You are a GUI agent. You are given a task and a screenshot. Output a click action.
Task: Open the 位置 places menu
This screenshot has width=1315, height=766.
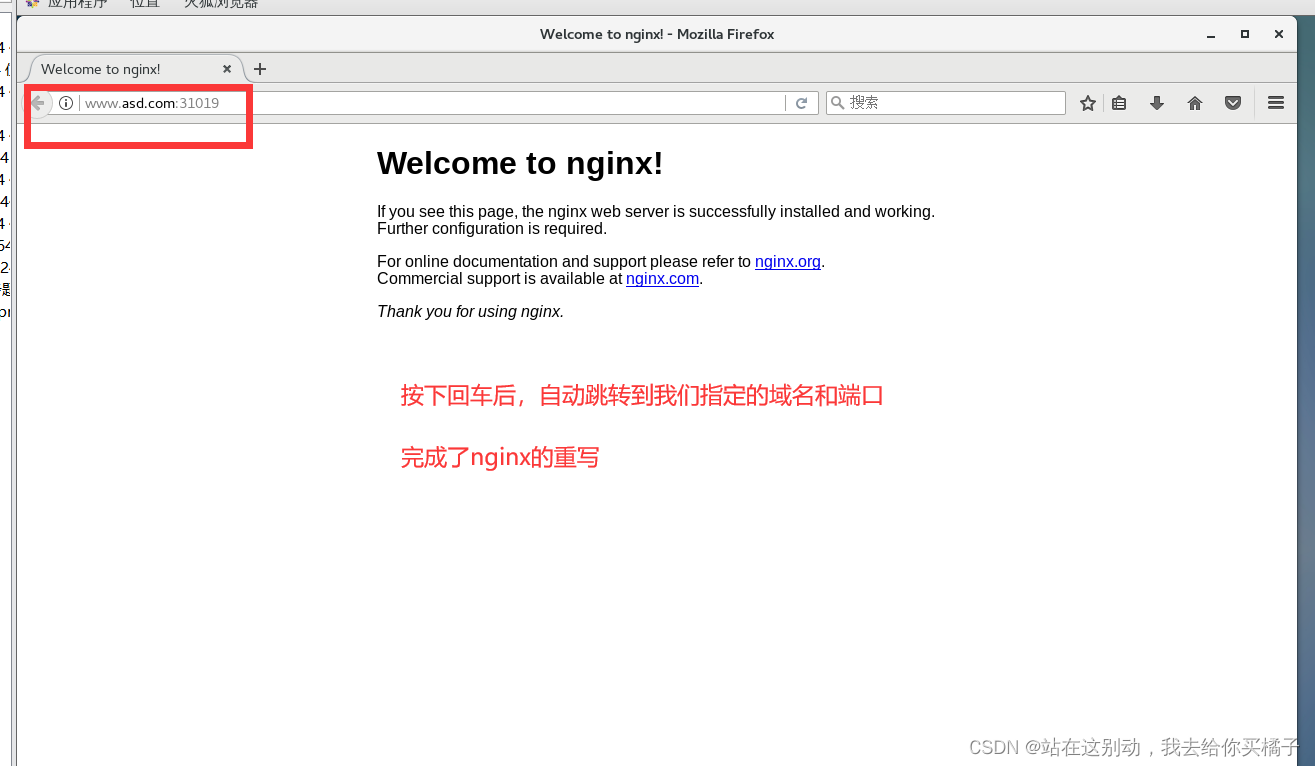tap(145, 4)
